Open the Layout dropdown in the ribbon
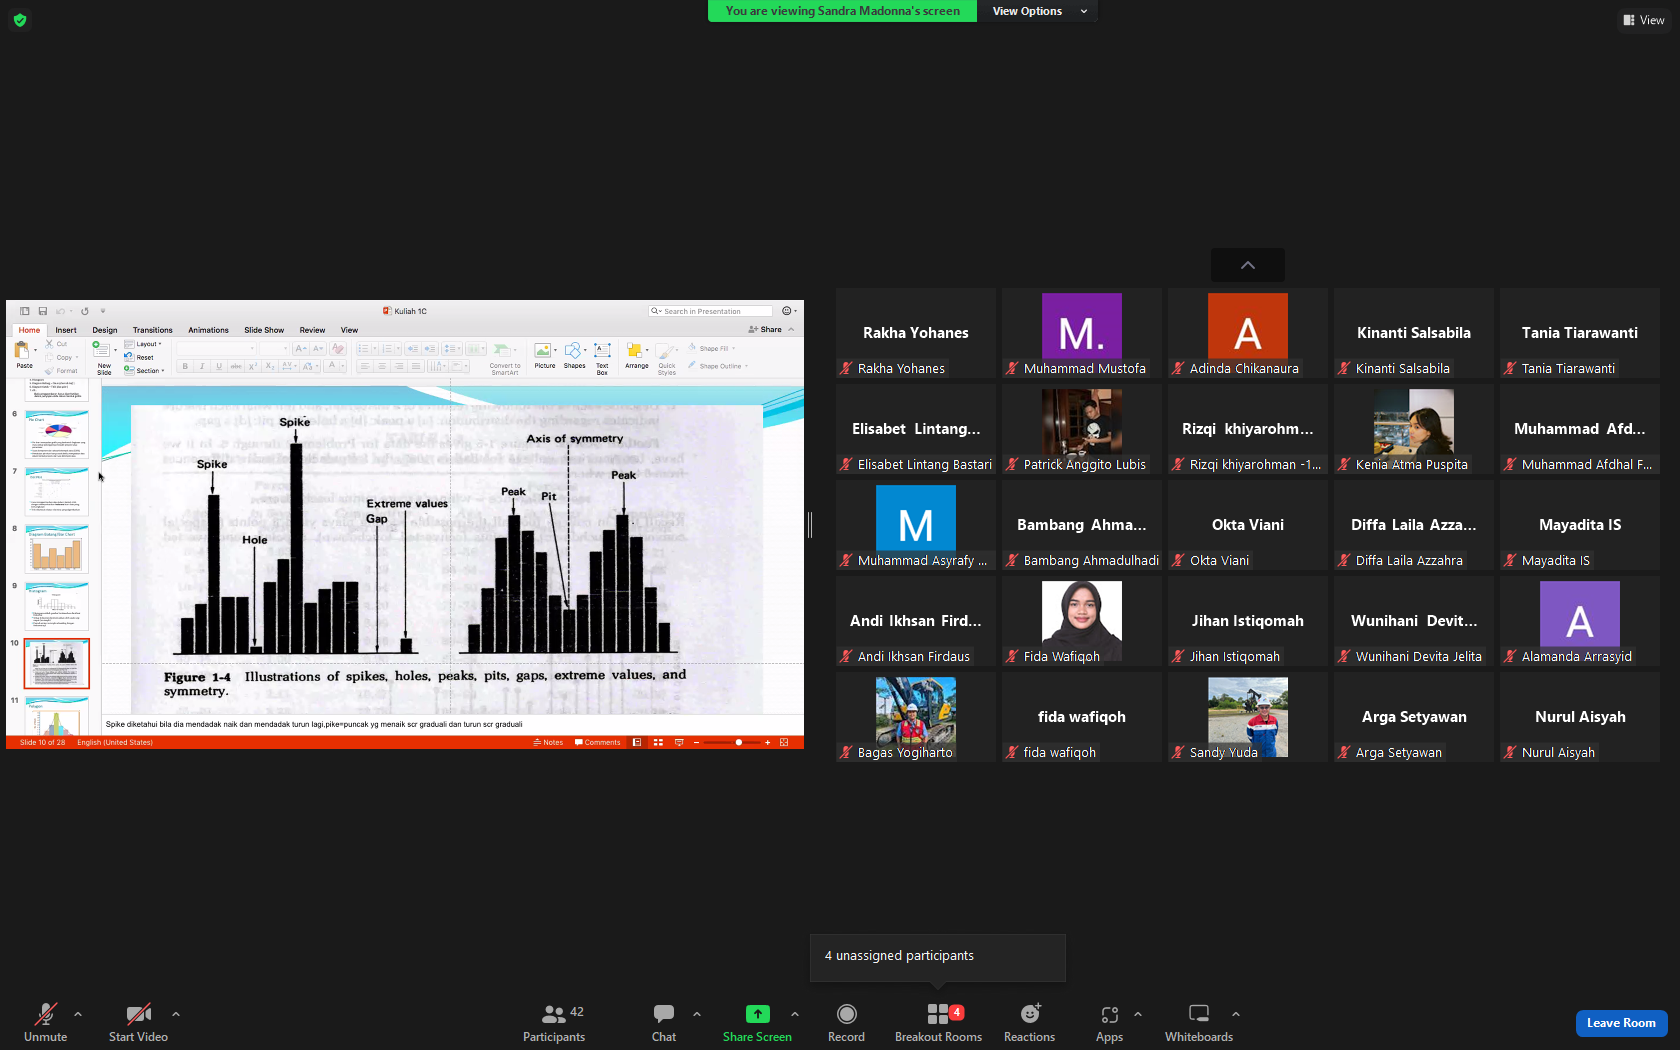 pyautogui.click(x=142, y=344)
